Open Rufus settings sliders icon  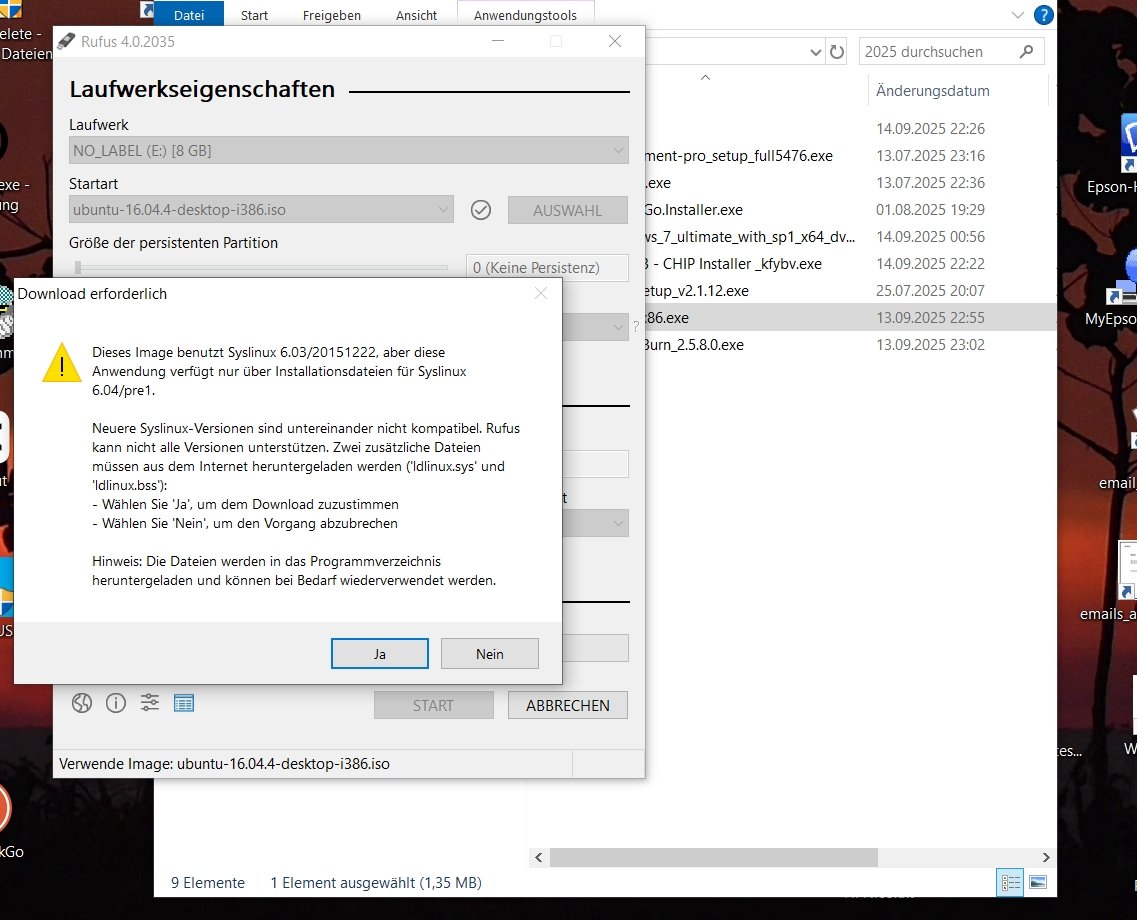coord(150,703)
